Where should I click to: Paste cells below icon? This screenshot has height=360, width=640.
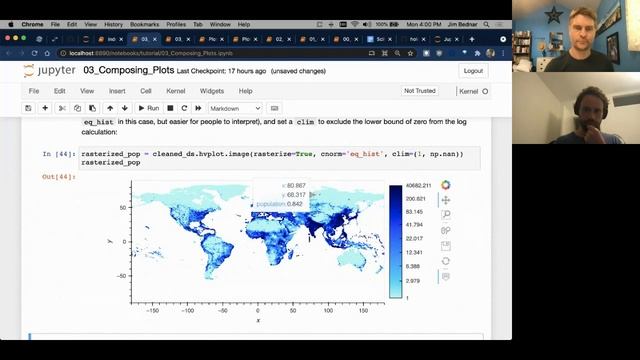[x=93, y=108]
